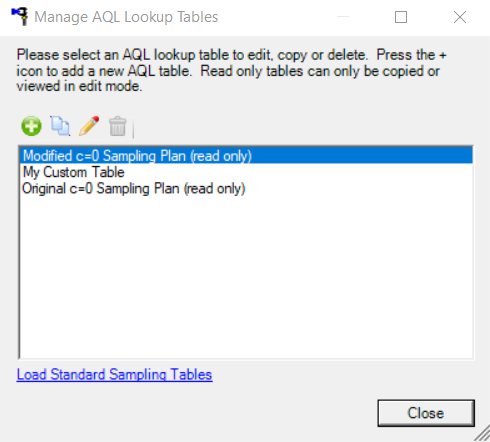Click the Manage AQL Lookup Tables title text
Screen dimensions: 490x442
point(126,17)
